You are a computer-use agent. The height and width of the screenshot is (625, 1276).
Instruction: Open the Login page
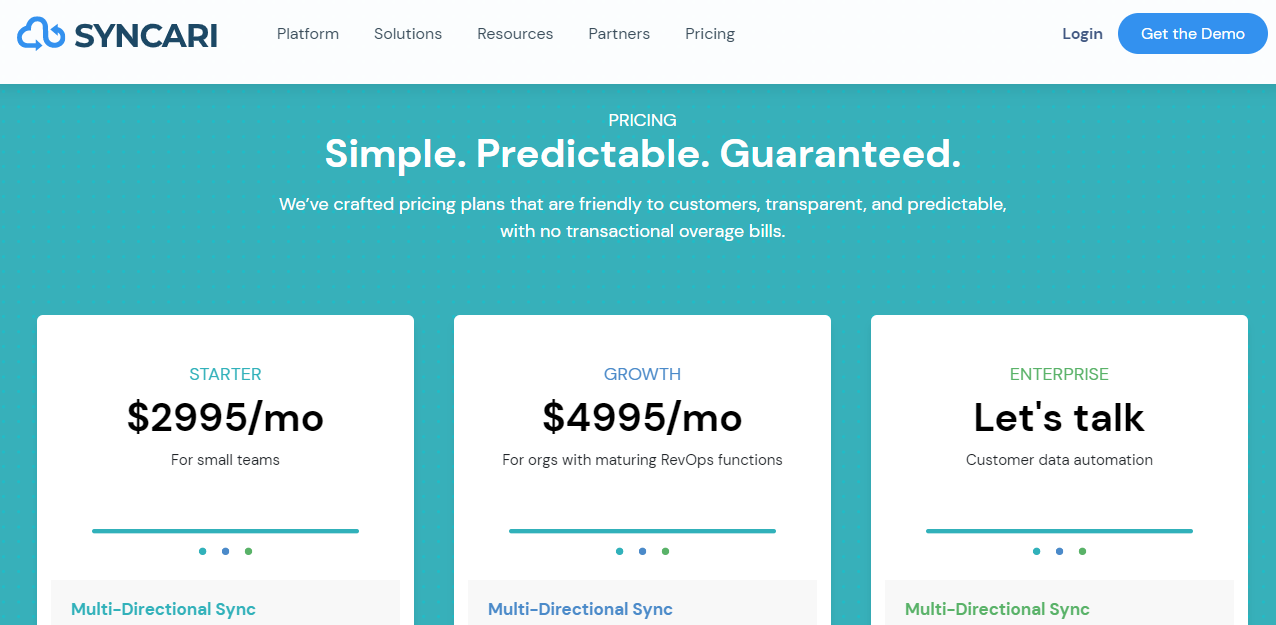pyautogui.click(x=1082, y=33)
